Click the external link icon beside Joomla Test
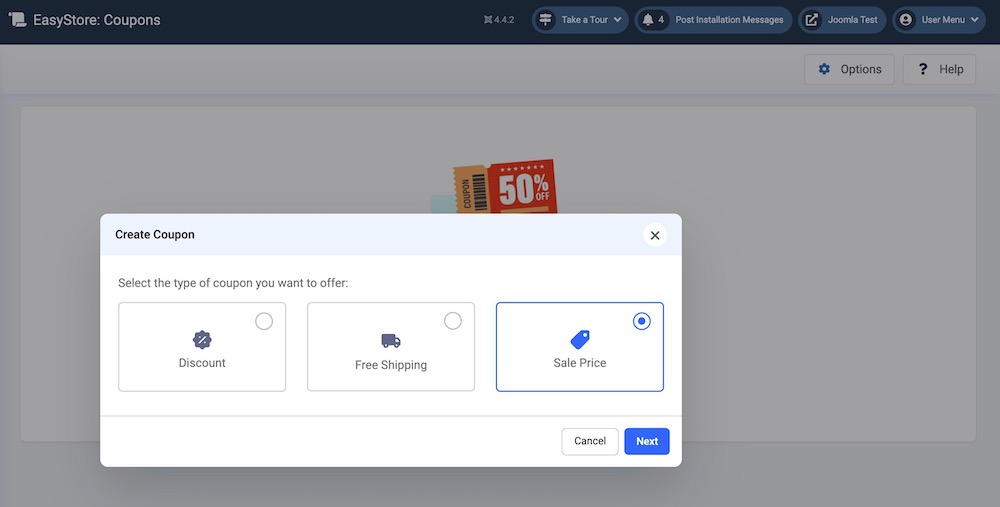Image resolution: width=1000 pixels, height=507 pixels. pos(811,20)
